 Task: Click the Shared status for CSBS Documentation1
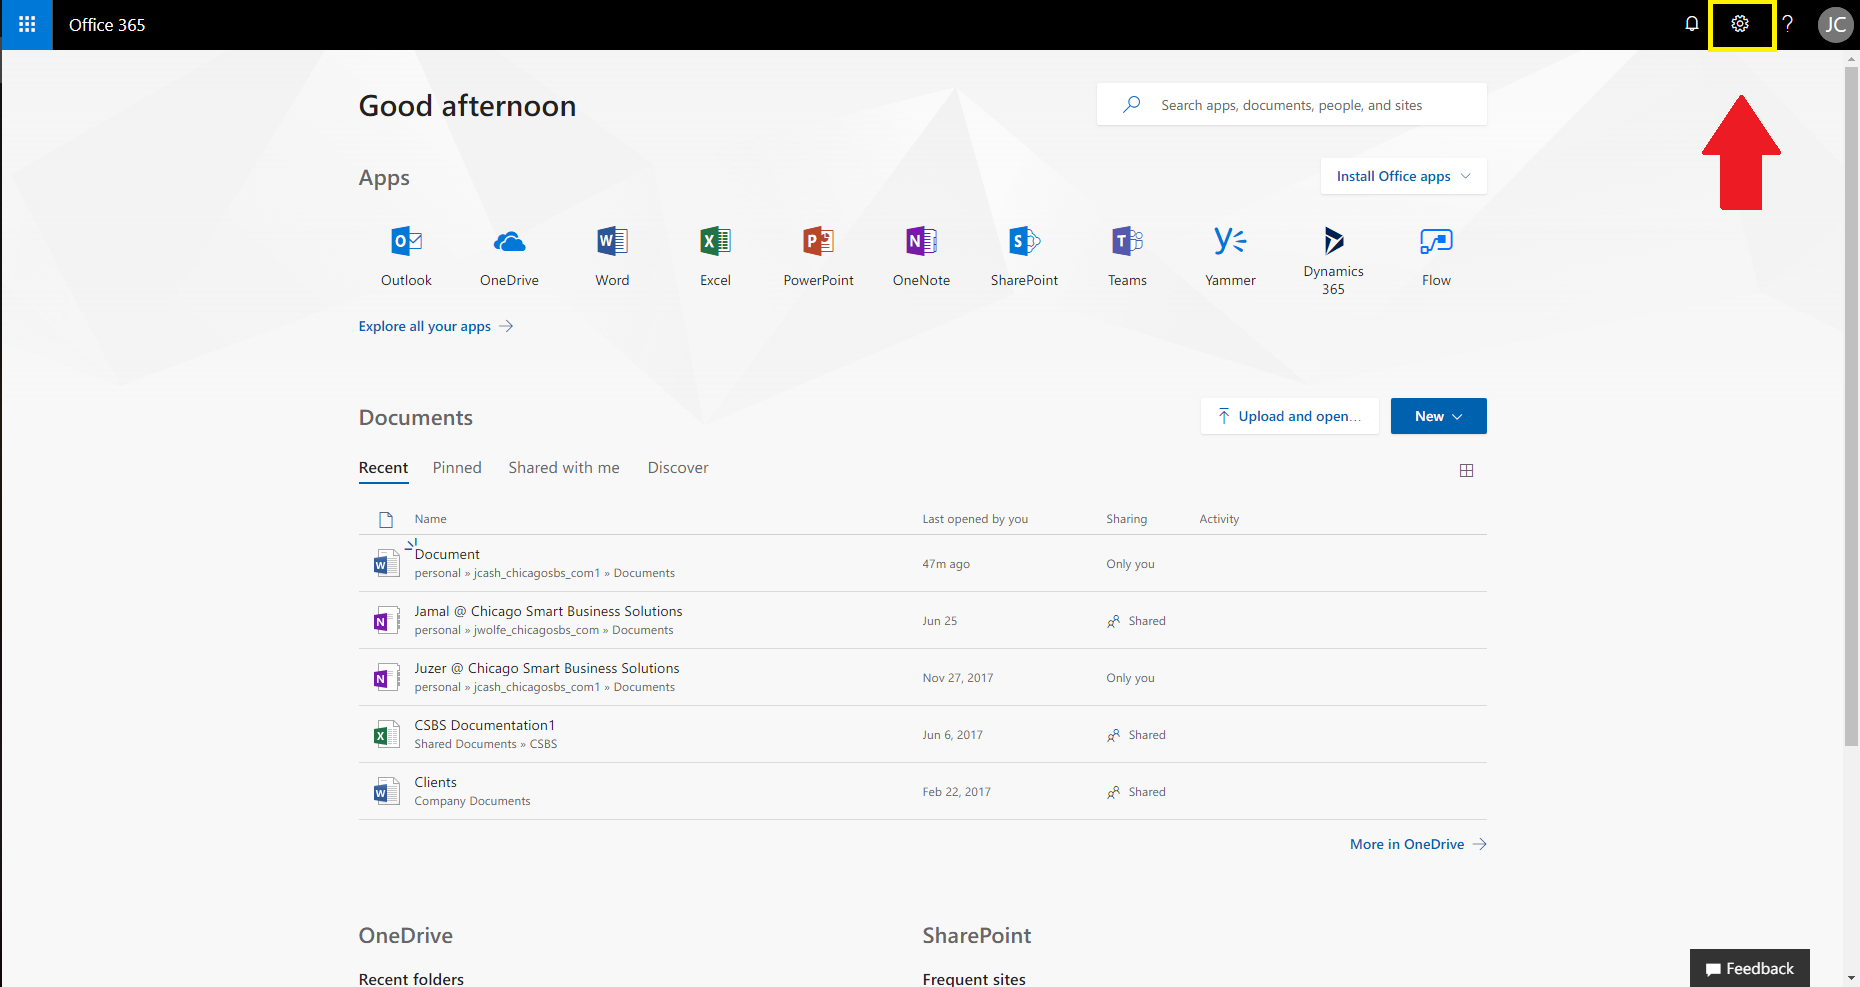[1136, 735]
